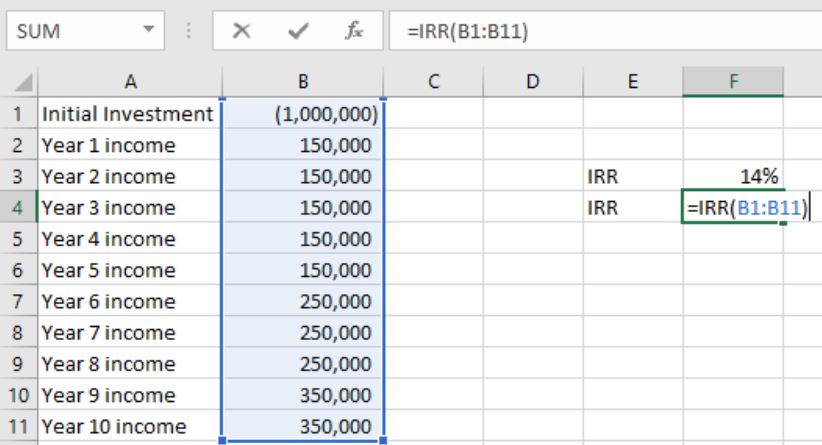
Task: Click the 150,000 value beside Year 3 income
Action: pos(303,208)
